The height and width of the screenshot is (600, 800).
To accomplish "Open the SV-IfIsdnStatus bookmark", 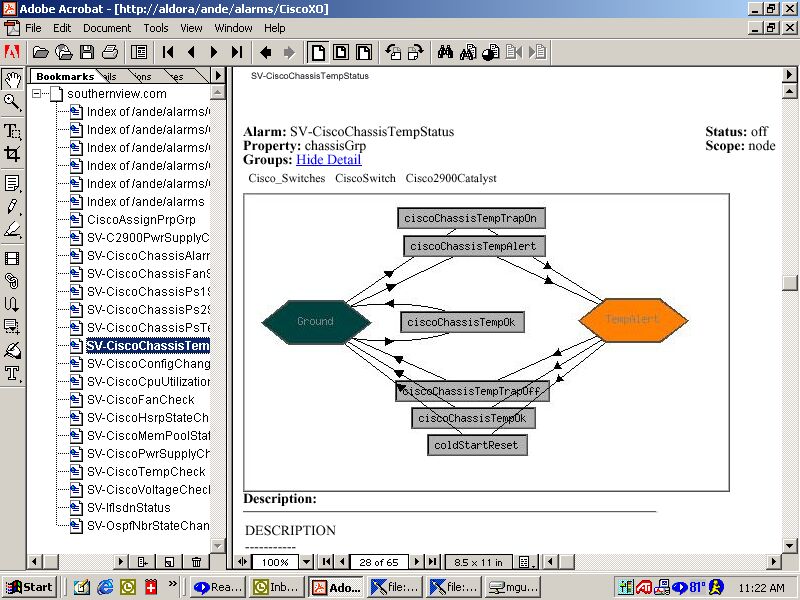I will point(129,508).
